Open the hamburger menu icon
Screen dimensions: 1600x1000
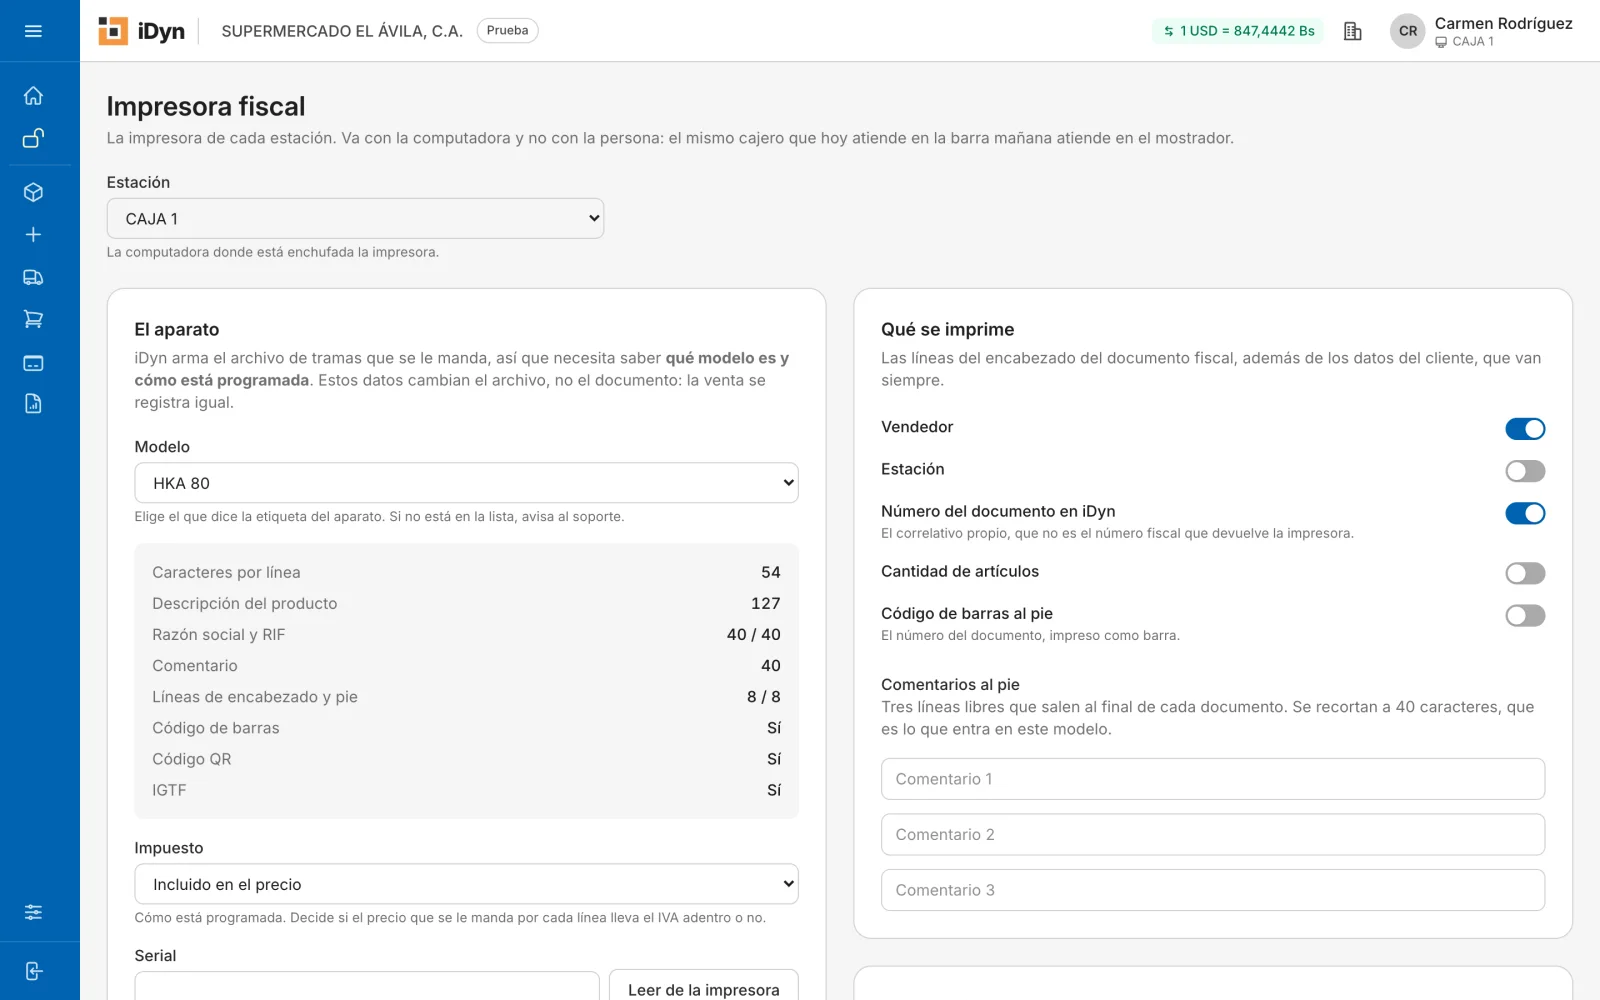tap(33, 31)
